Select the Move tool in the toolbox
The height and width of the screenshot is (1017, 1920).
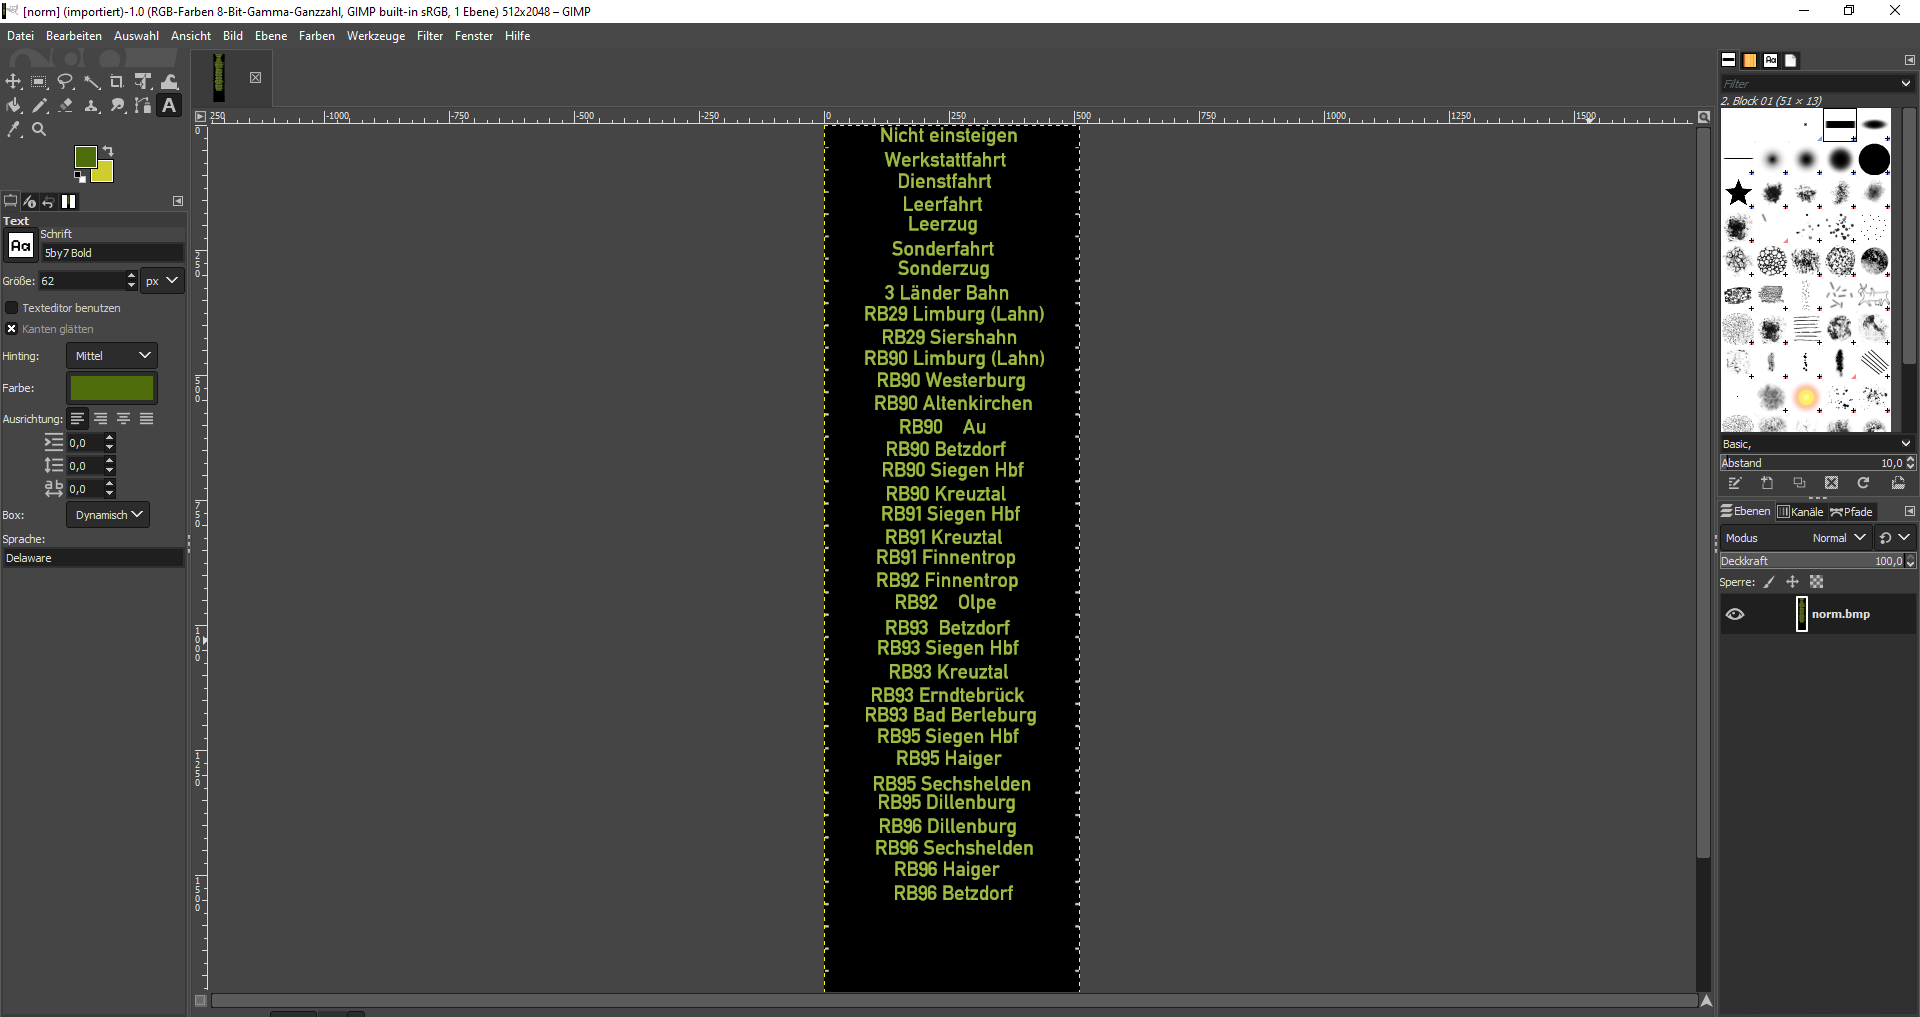click(x=14, y=82)
